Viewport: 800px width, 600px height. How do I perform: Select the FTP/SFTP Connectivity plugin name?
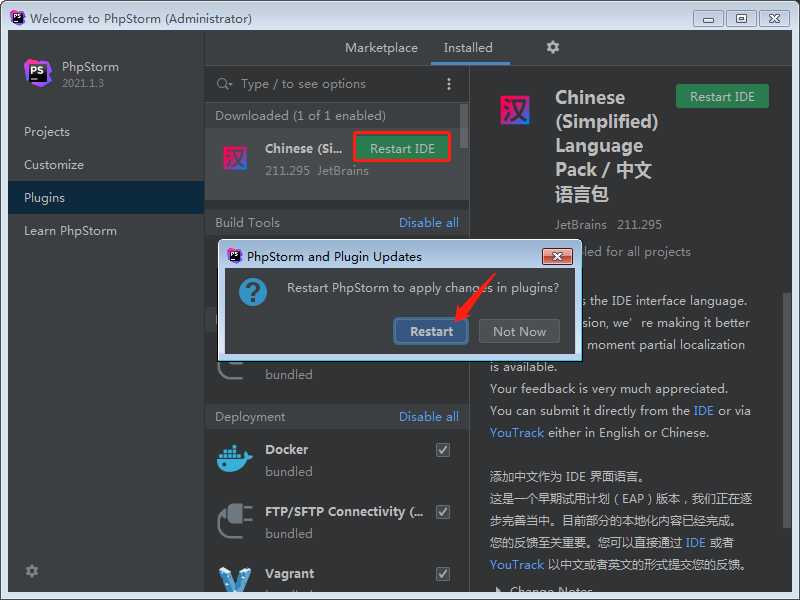[344, 512]
